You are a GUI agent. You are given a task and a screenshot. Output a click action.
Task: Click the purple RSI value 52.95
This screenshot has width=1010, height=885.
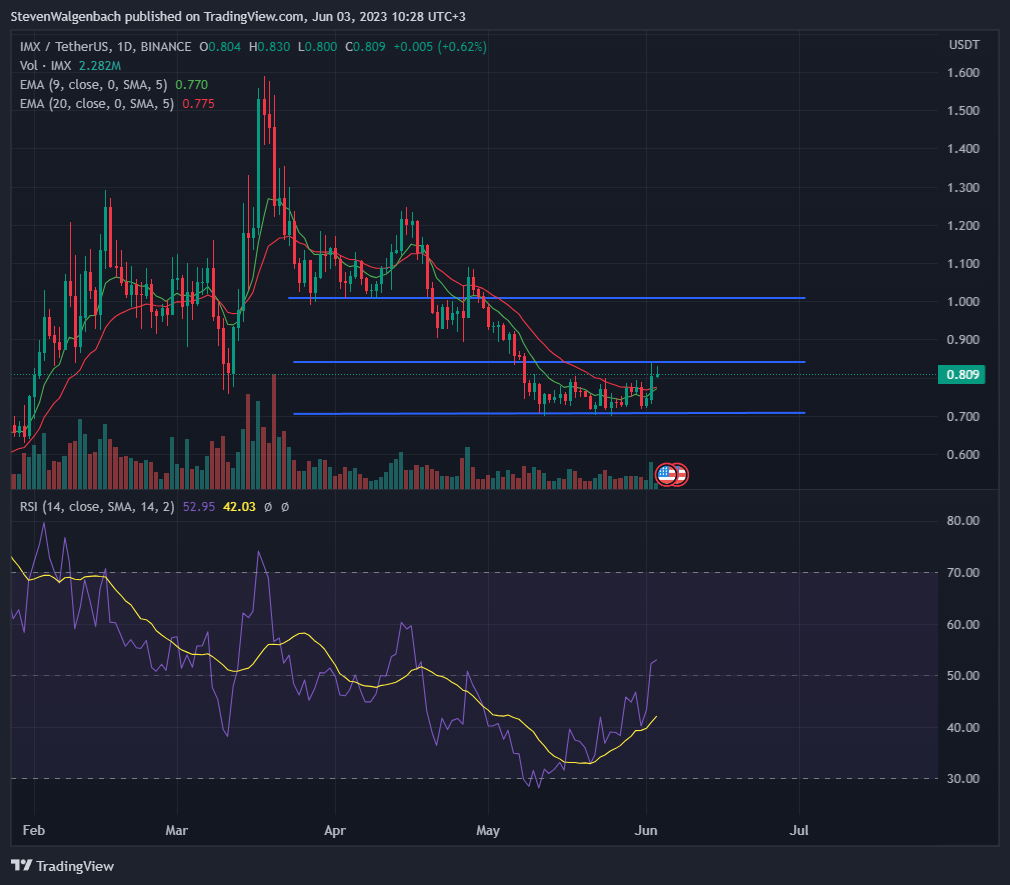[x=198, y=507]
